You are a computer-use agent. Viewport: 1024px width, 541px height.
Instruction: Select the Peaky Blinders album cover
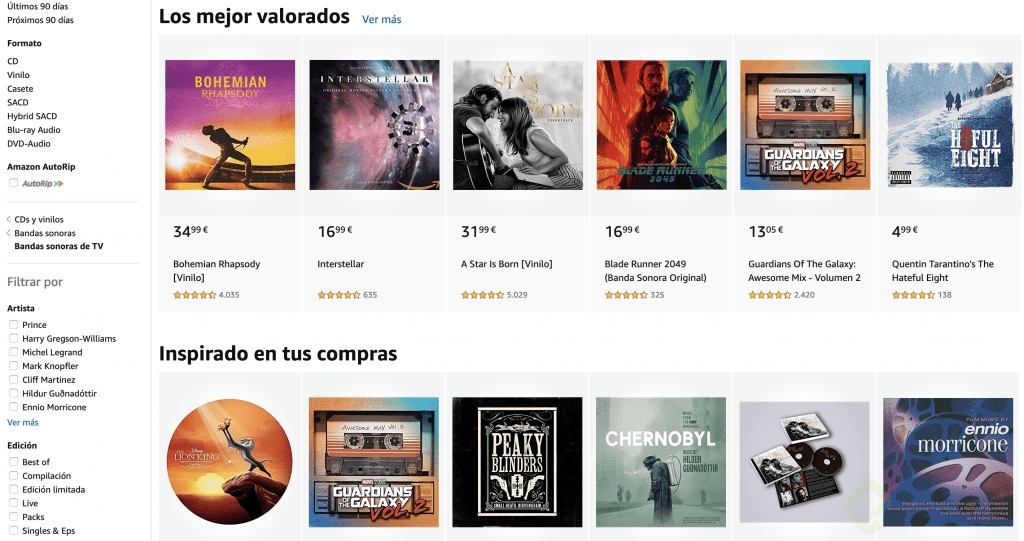(517, 462)
